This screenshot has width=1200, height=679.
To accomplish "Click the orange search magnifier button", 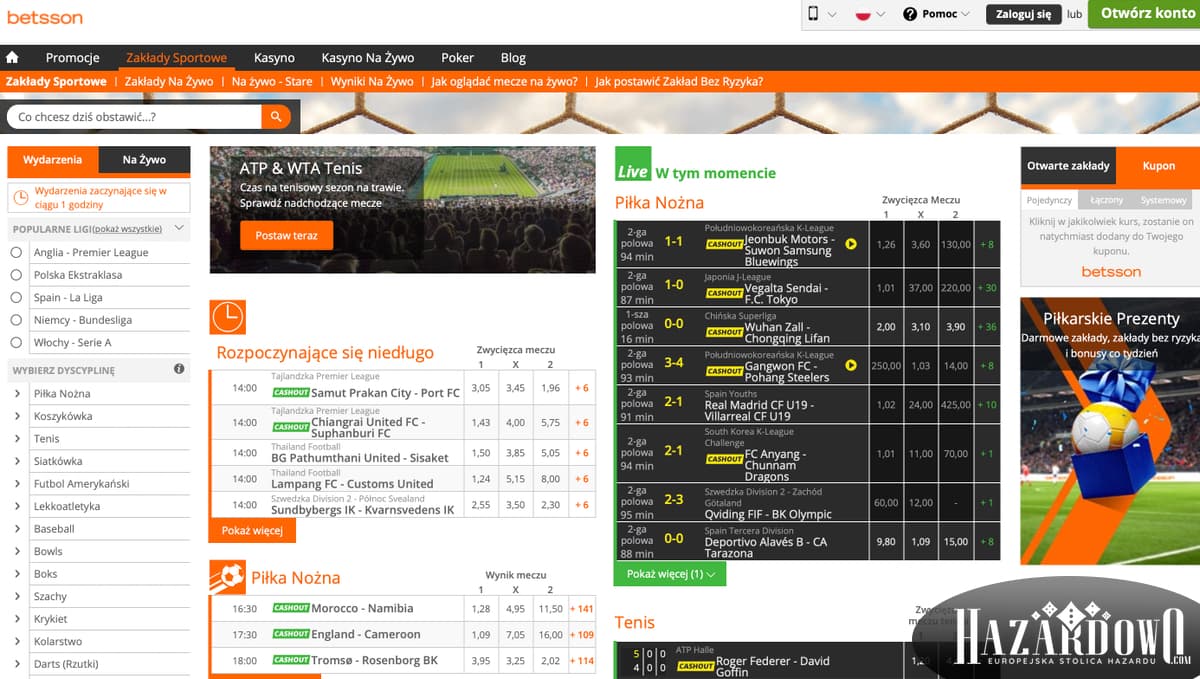I will 275,117.
